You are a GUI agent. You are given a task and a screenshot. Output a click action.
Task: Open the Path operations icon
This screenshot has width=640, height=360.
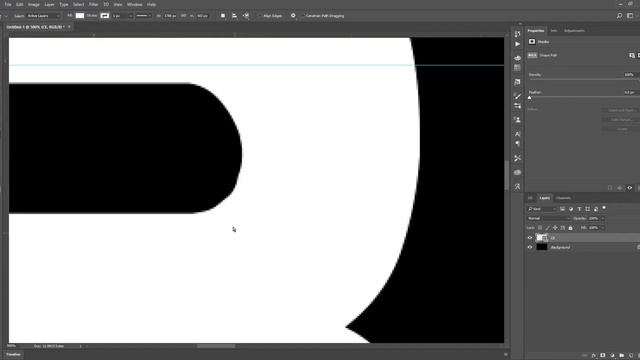point(223,16)
